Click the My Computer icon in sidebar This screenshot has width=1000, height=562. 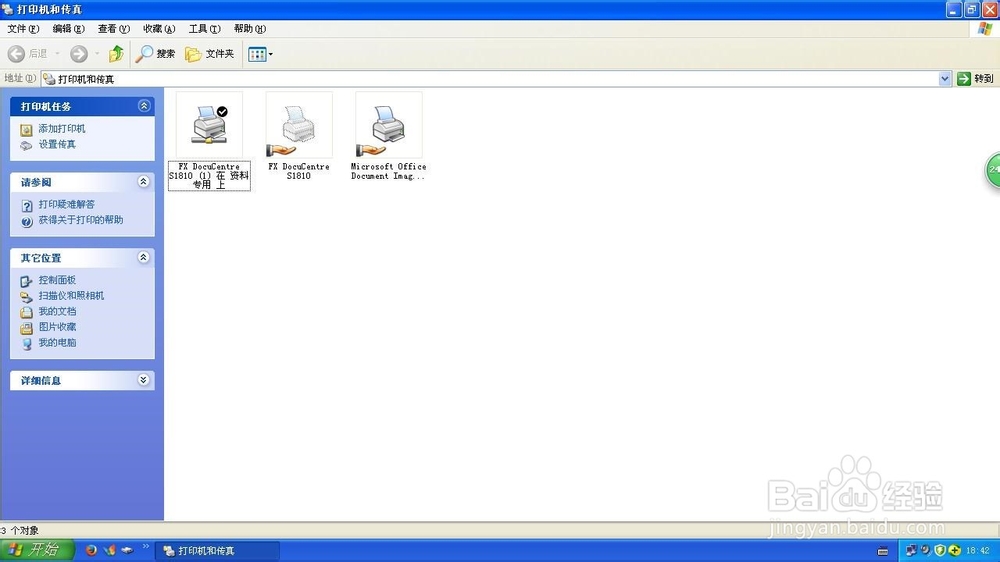coord(26,344)
